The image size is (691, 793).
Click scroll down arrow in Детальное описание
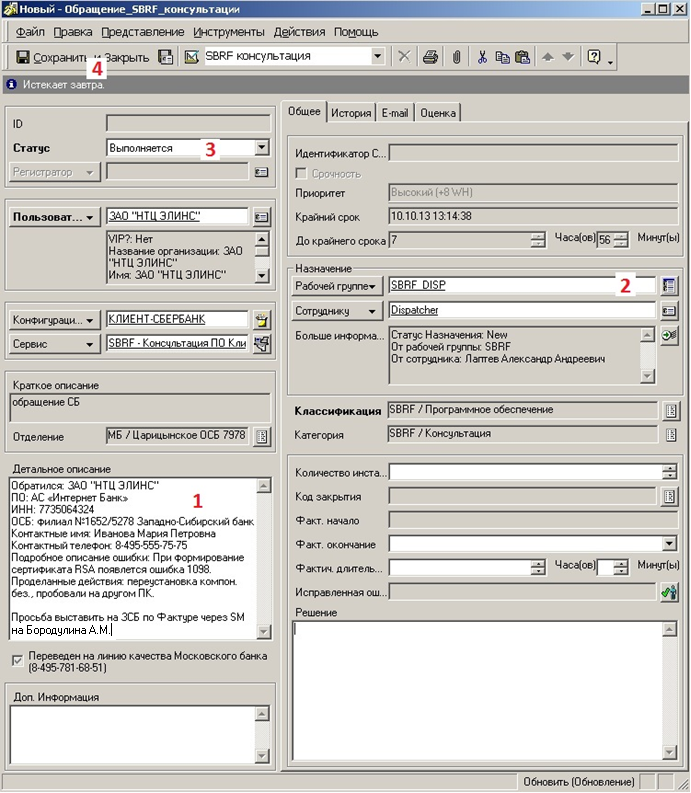coord(264,631)
